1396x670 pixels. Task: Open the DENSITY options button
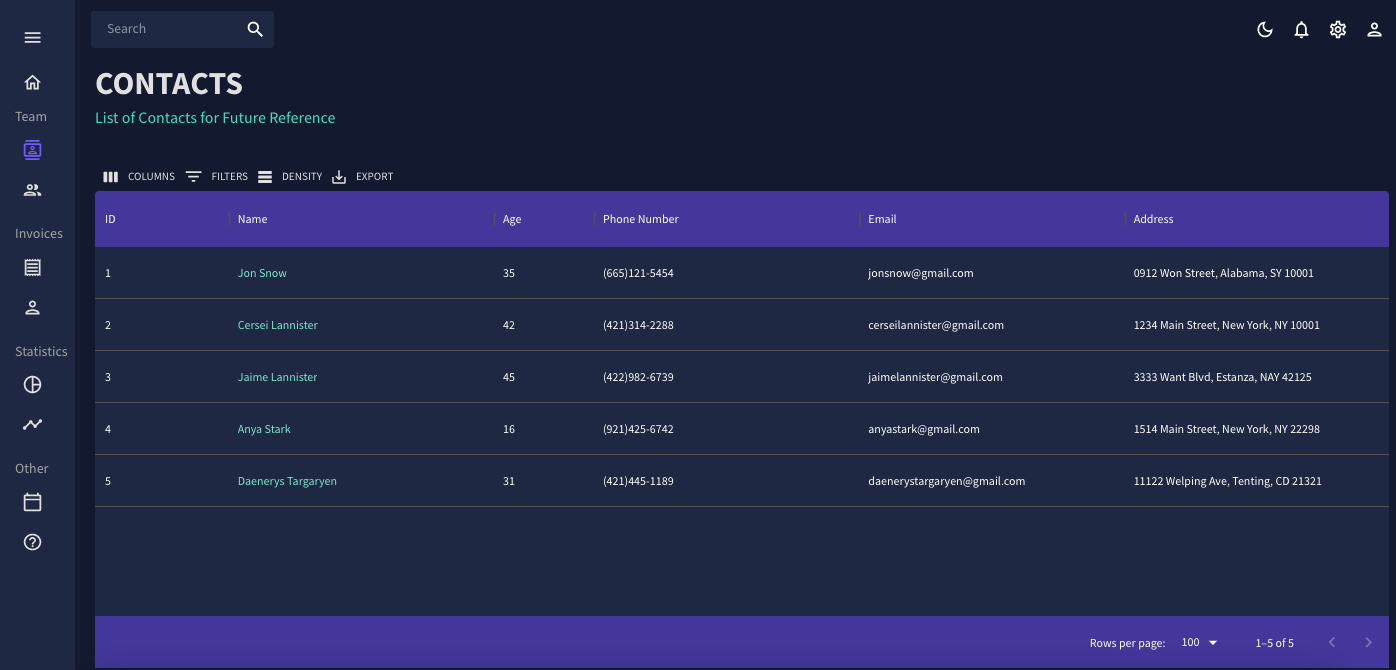click(x=290, y=177)
